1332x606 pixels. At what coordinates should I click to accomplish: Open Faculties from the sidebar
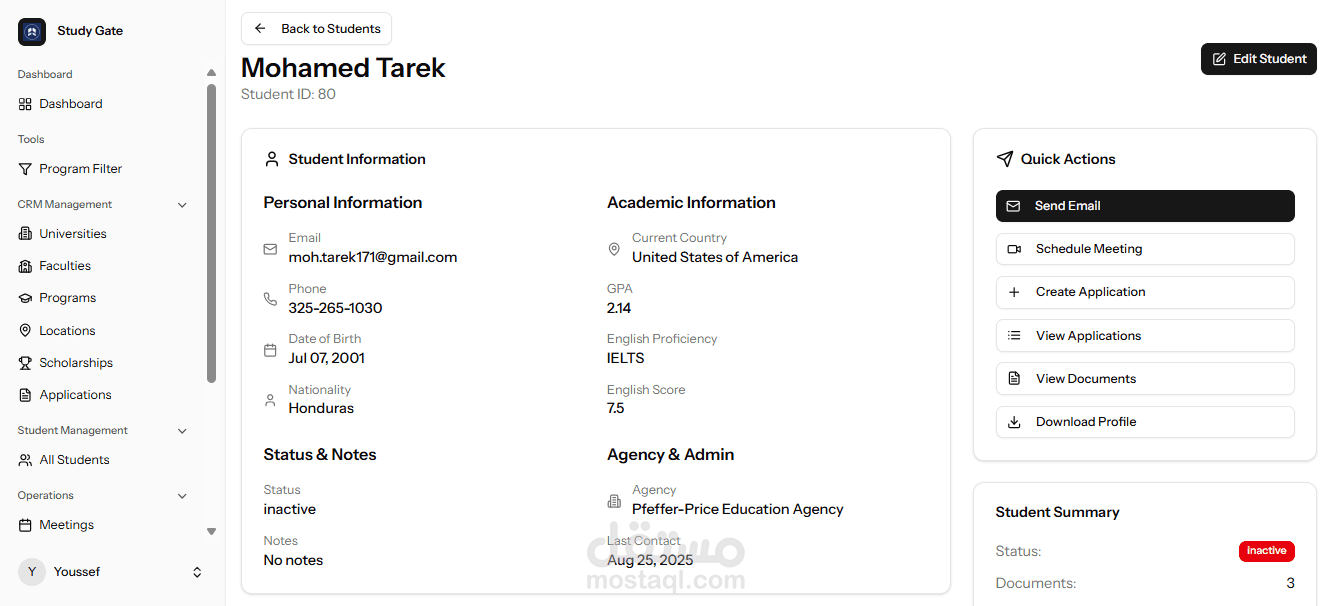click(x=65, y=266)
